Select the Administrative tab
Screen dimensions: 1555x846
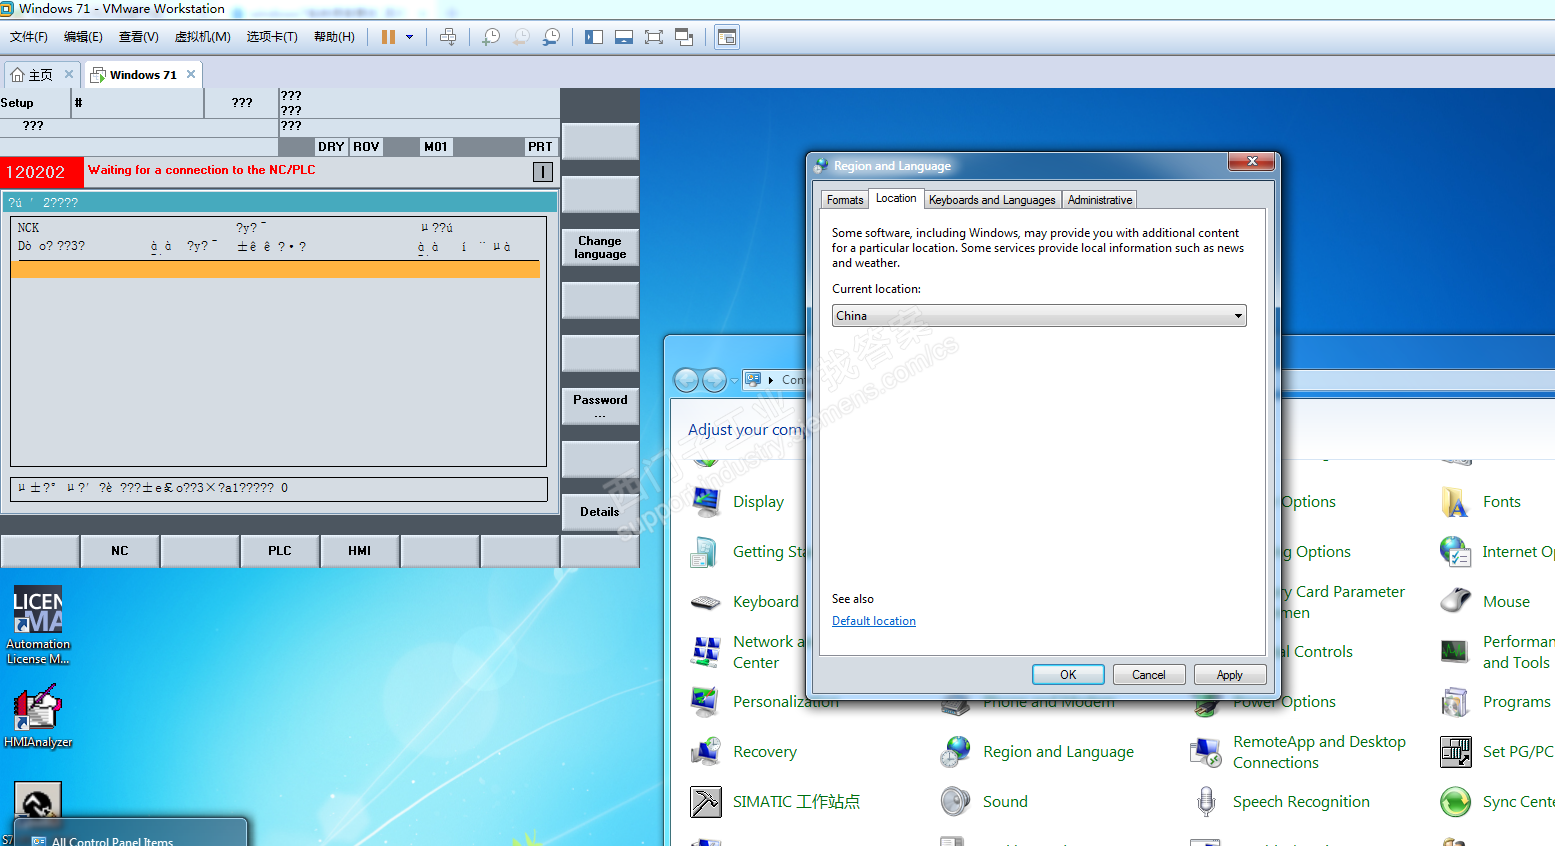[1100, 200]
